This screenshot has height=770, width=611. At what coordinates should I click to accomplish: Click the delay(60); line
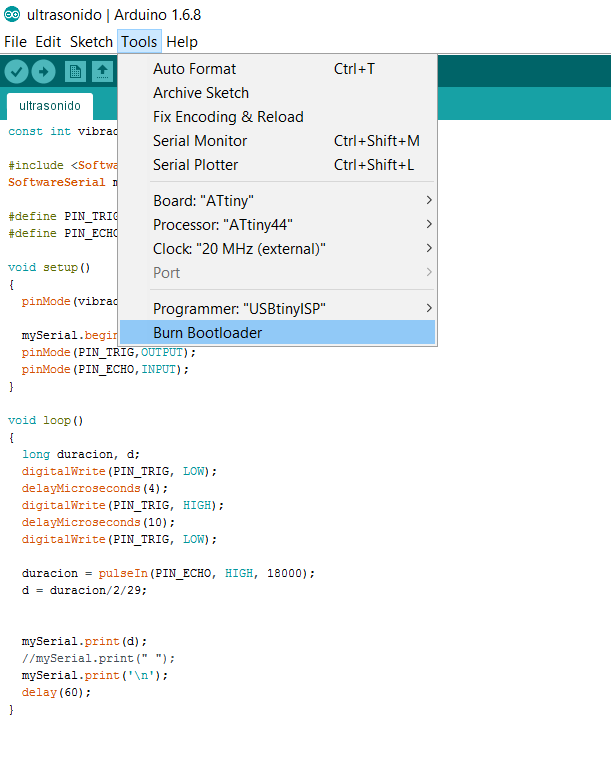(x=56, y=692)
